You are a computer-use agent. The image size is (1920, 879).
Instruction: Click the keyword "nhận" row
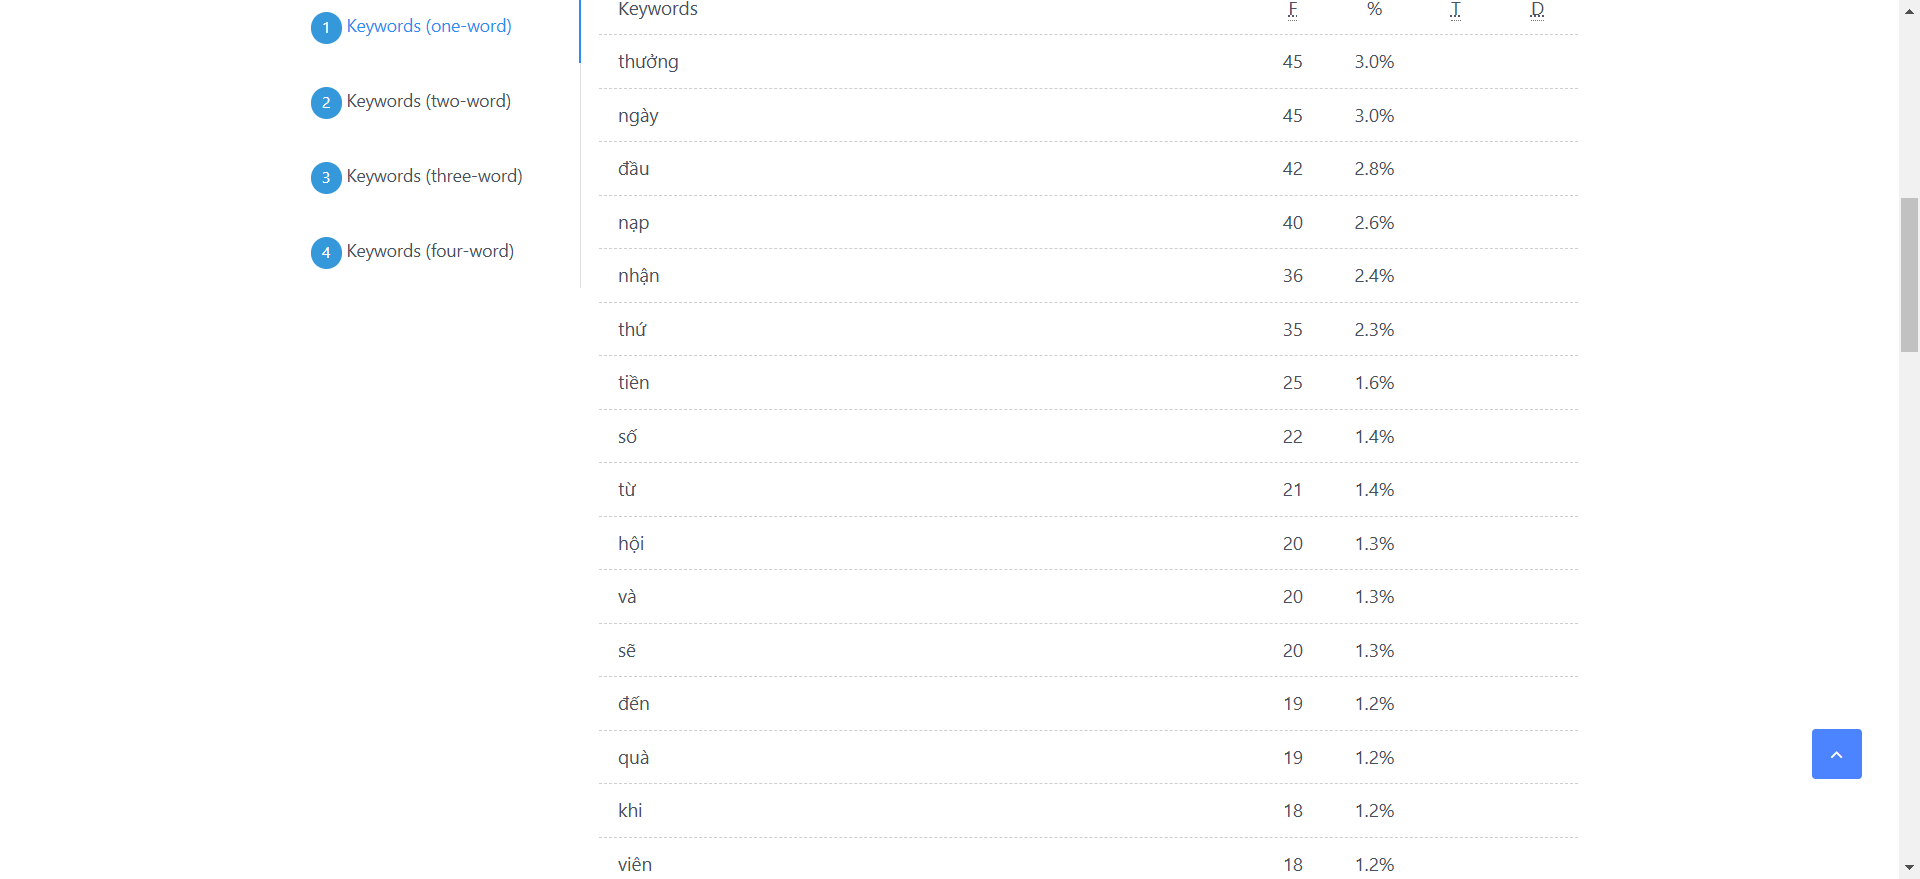[638, 276]
